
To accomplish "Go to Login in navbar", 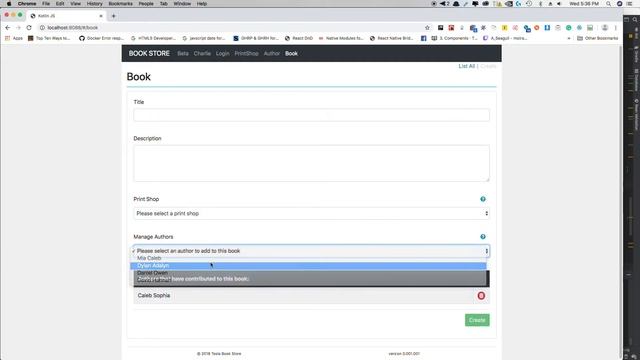I will pyautogui.click(x=222, y=53).
